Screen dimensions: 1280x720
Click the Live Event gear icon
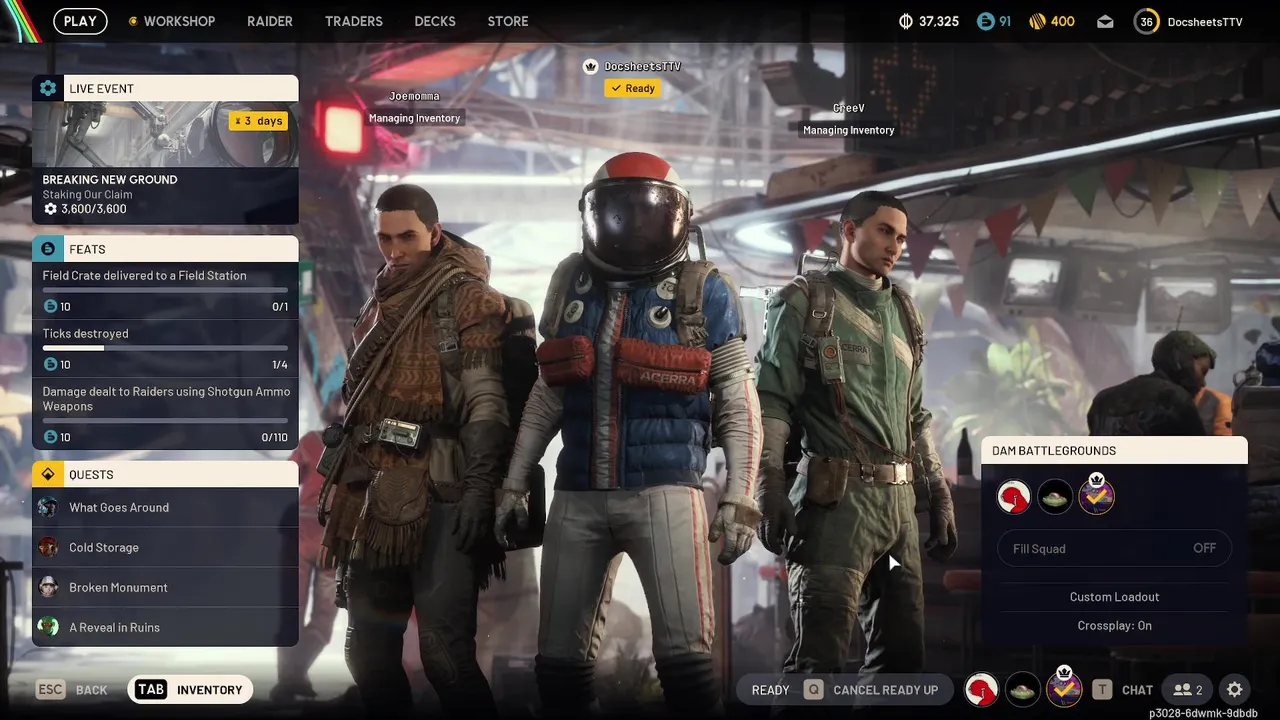pyautogui.click(x=48, y=88)
